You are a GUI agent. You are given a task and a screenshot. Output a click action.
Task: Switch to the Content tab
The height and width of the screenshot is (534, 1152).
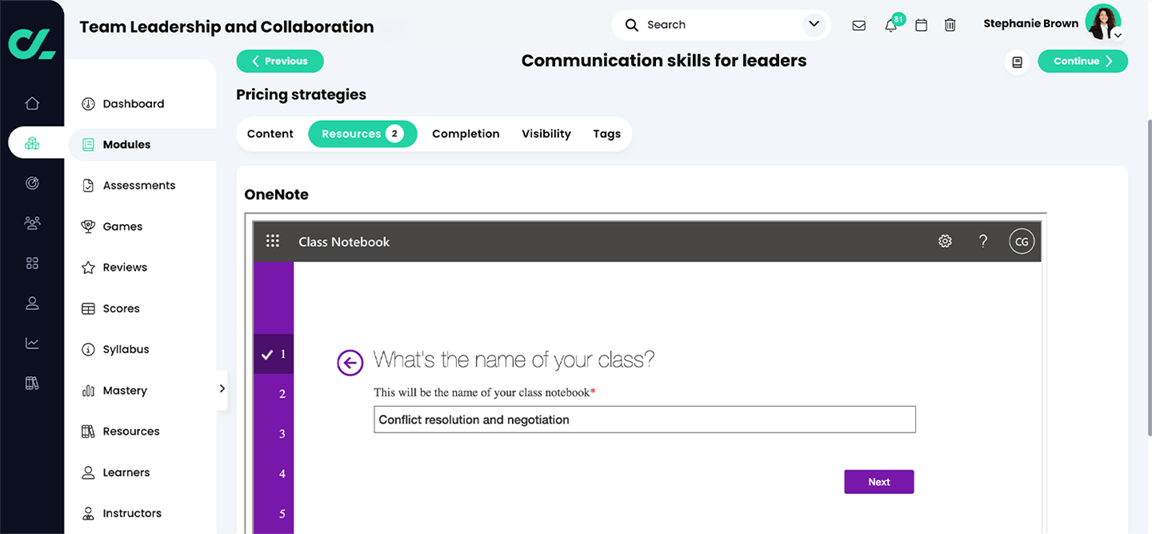coord(270,134)
